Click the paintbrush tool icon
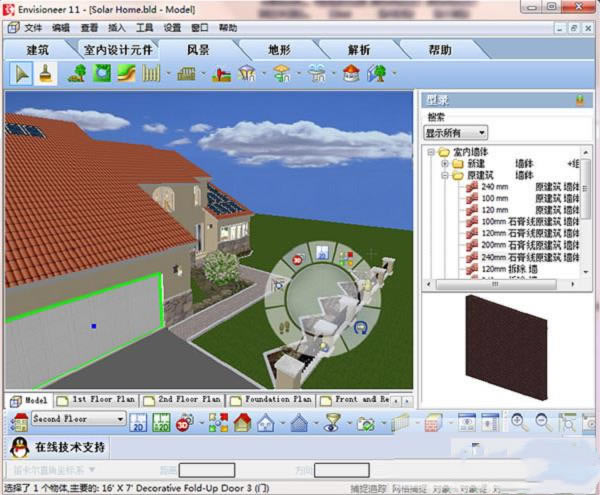Screen dimensions: 600x495 click(45, 72)
